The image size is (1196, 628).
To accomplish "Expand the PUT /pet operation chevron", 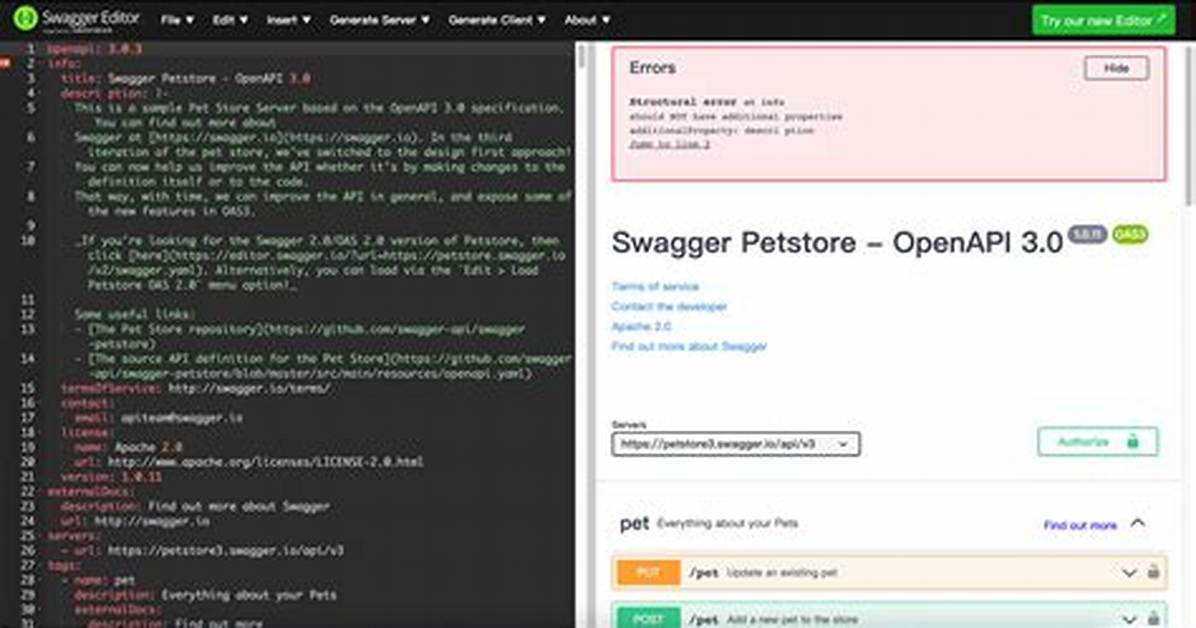I will point(1129,572).
